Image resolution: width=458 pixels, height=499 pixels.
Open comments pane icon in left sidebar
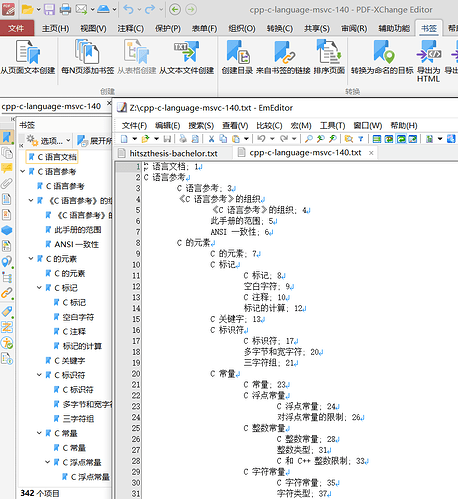(x=7, y=168)
